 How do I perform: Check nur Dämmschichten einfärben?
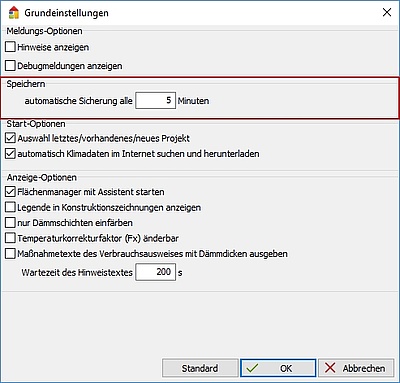[10, 222]
